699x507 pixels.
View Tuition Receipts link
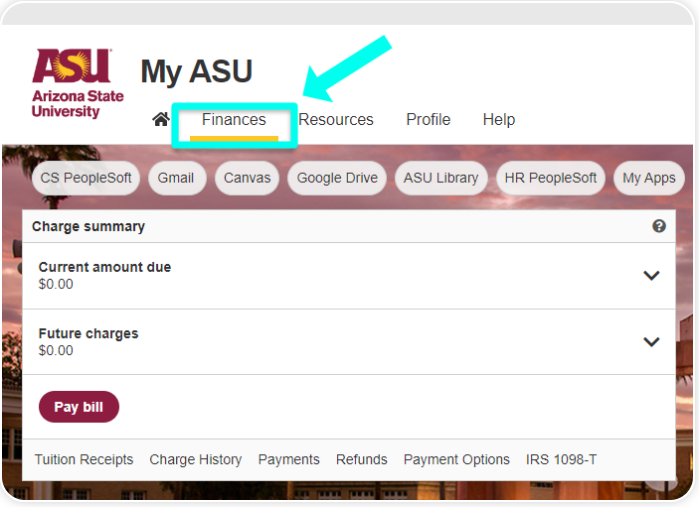84,459
